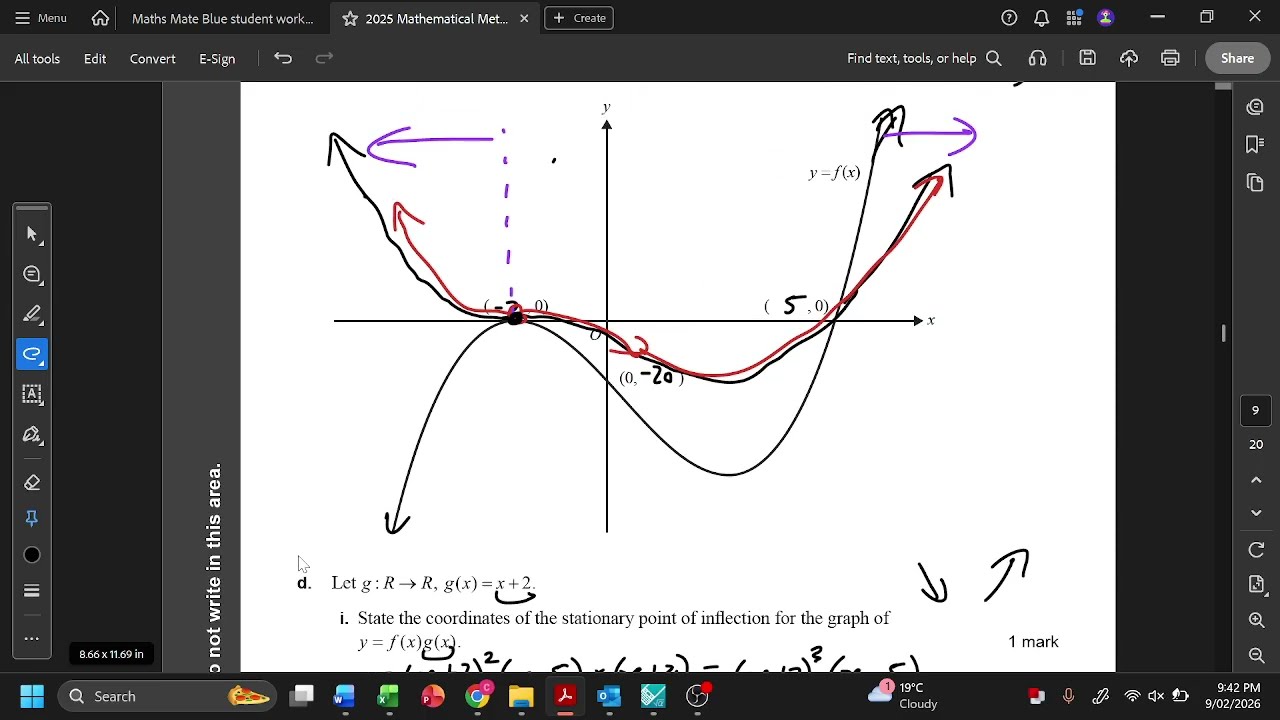
Task: Open the hamburger Menu
Action: tap(41, 18)
